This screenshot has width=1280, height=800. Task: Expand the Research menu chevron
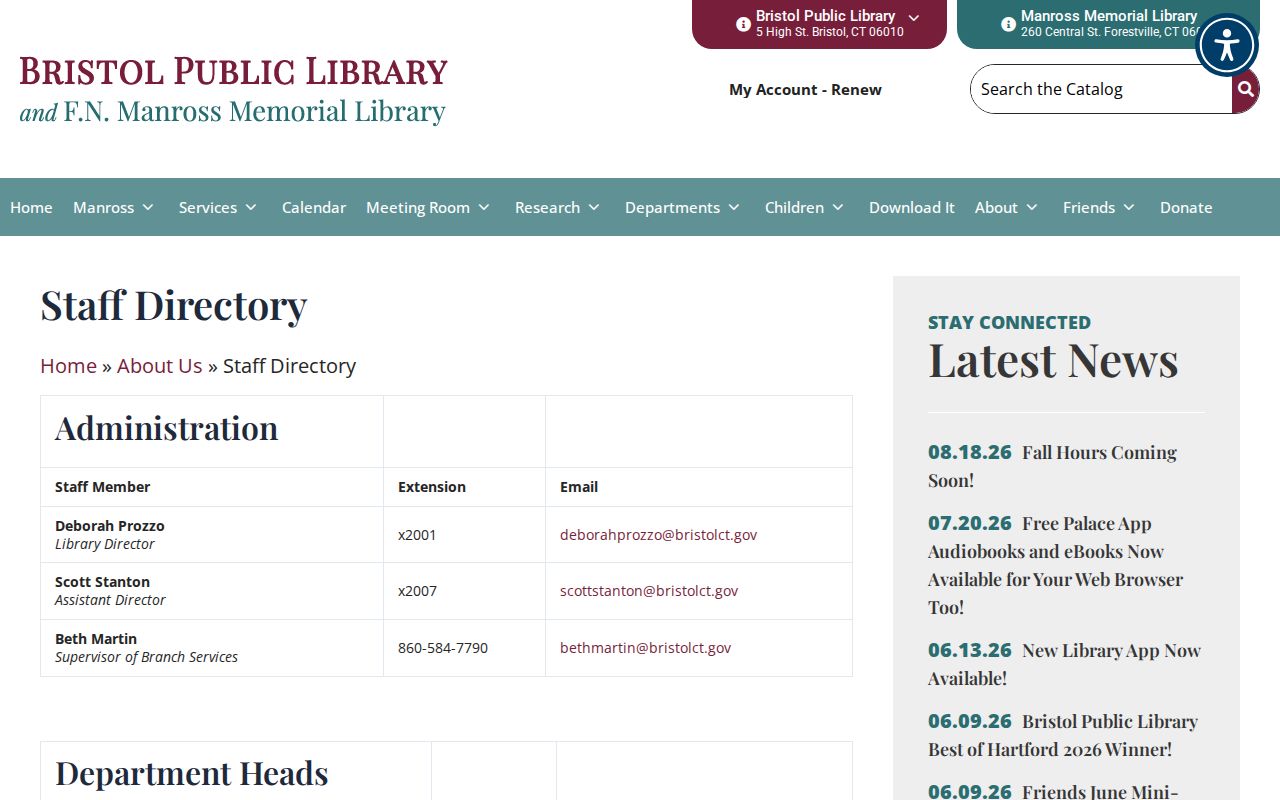point(594,207)
